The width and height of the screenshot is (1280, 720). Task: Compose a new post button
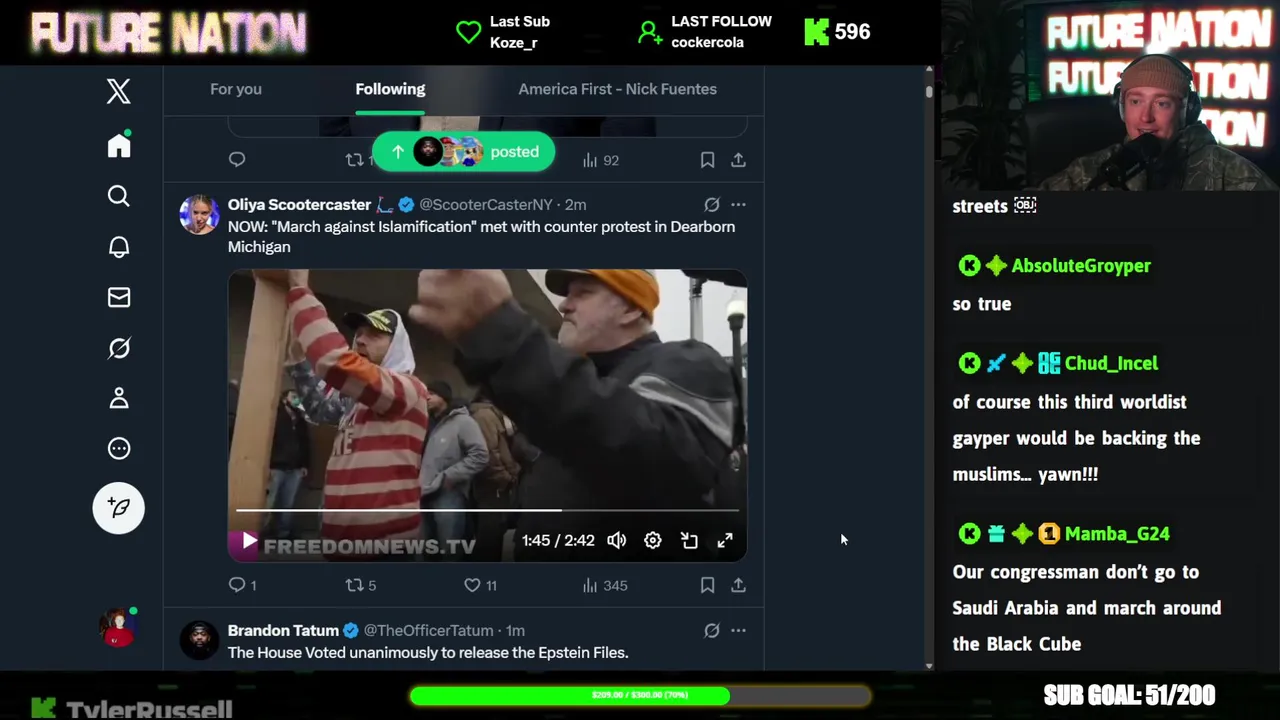[x=119, y=507]
